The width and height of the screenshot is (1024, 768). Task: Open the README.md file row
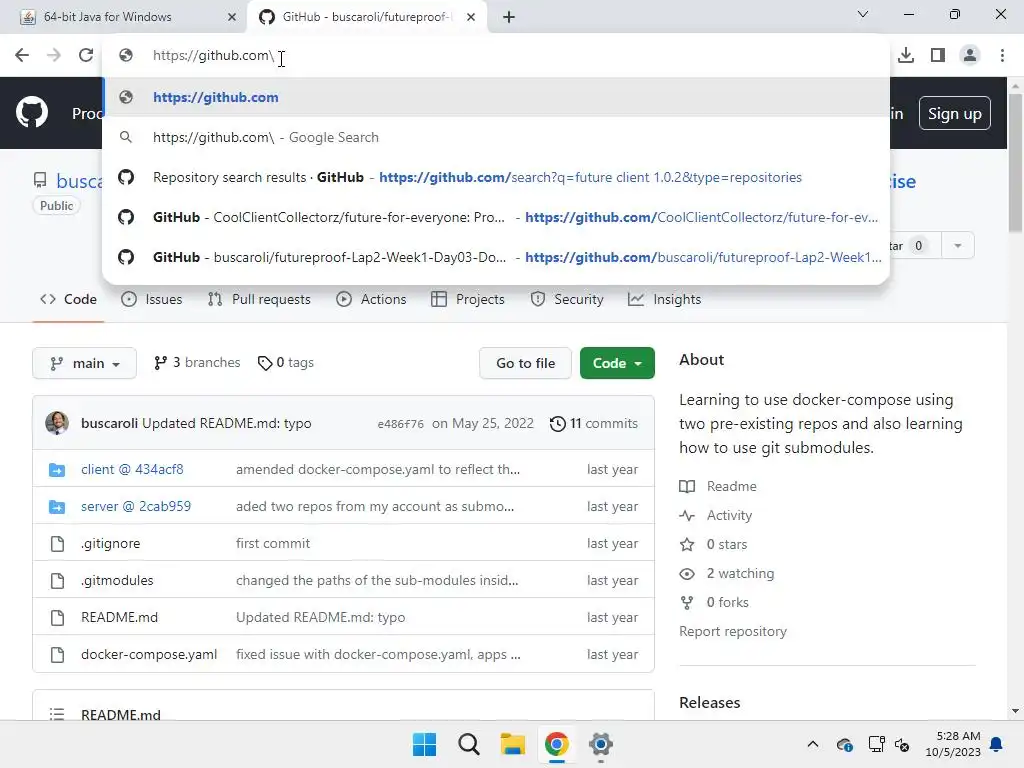click(120, 617)
